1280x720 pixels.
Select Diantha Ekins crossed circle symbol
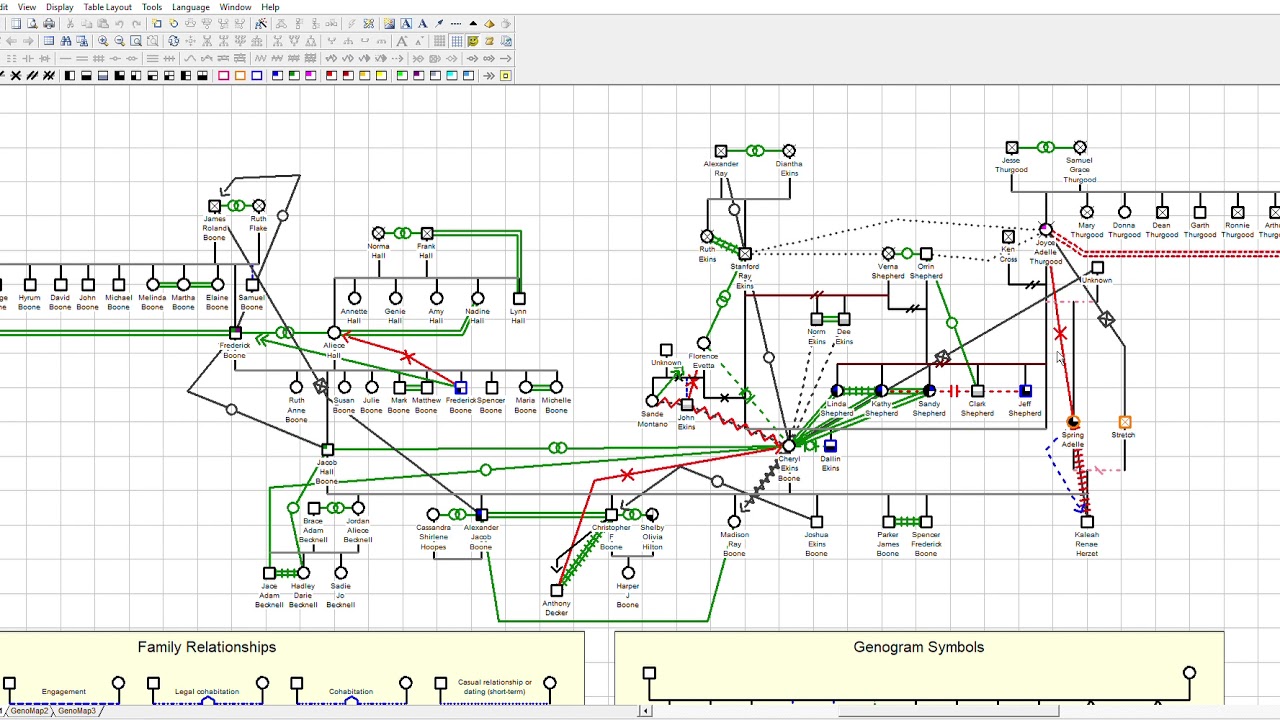pyautogui.click(x=789, y=151)
